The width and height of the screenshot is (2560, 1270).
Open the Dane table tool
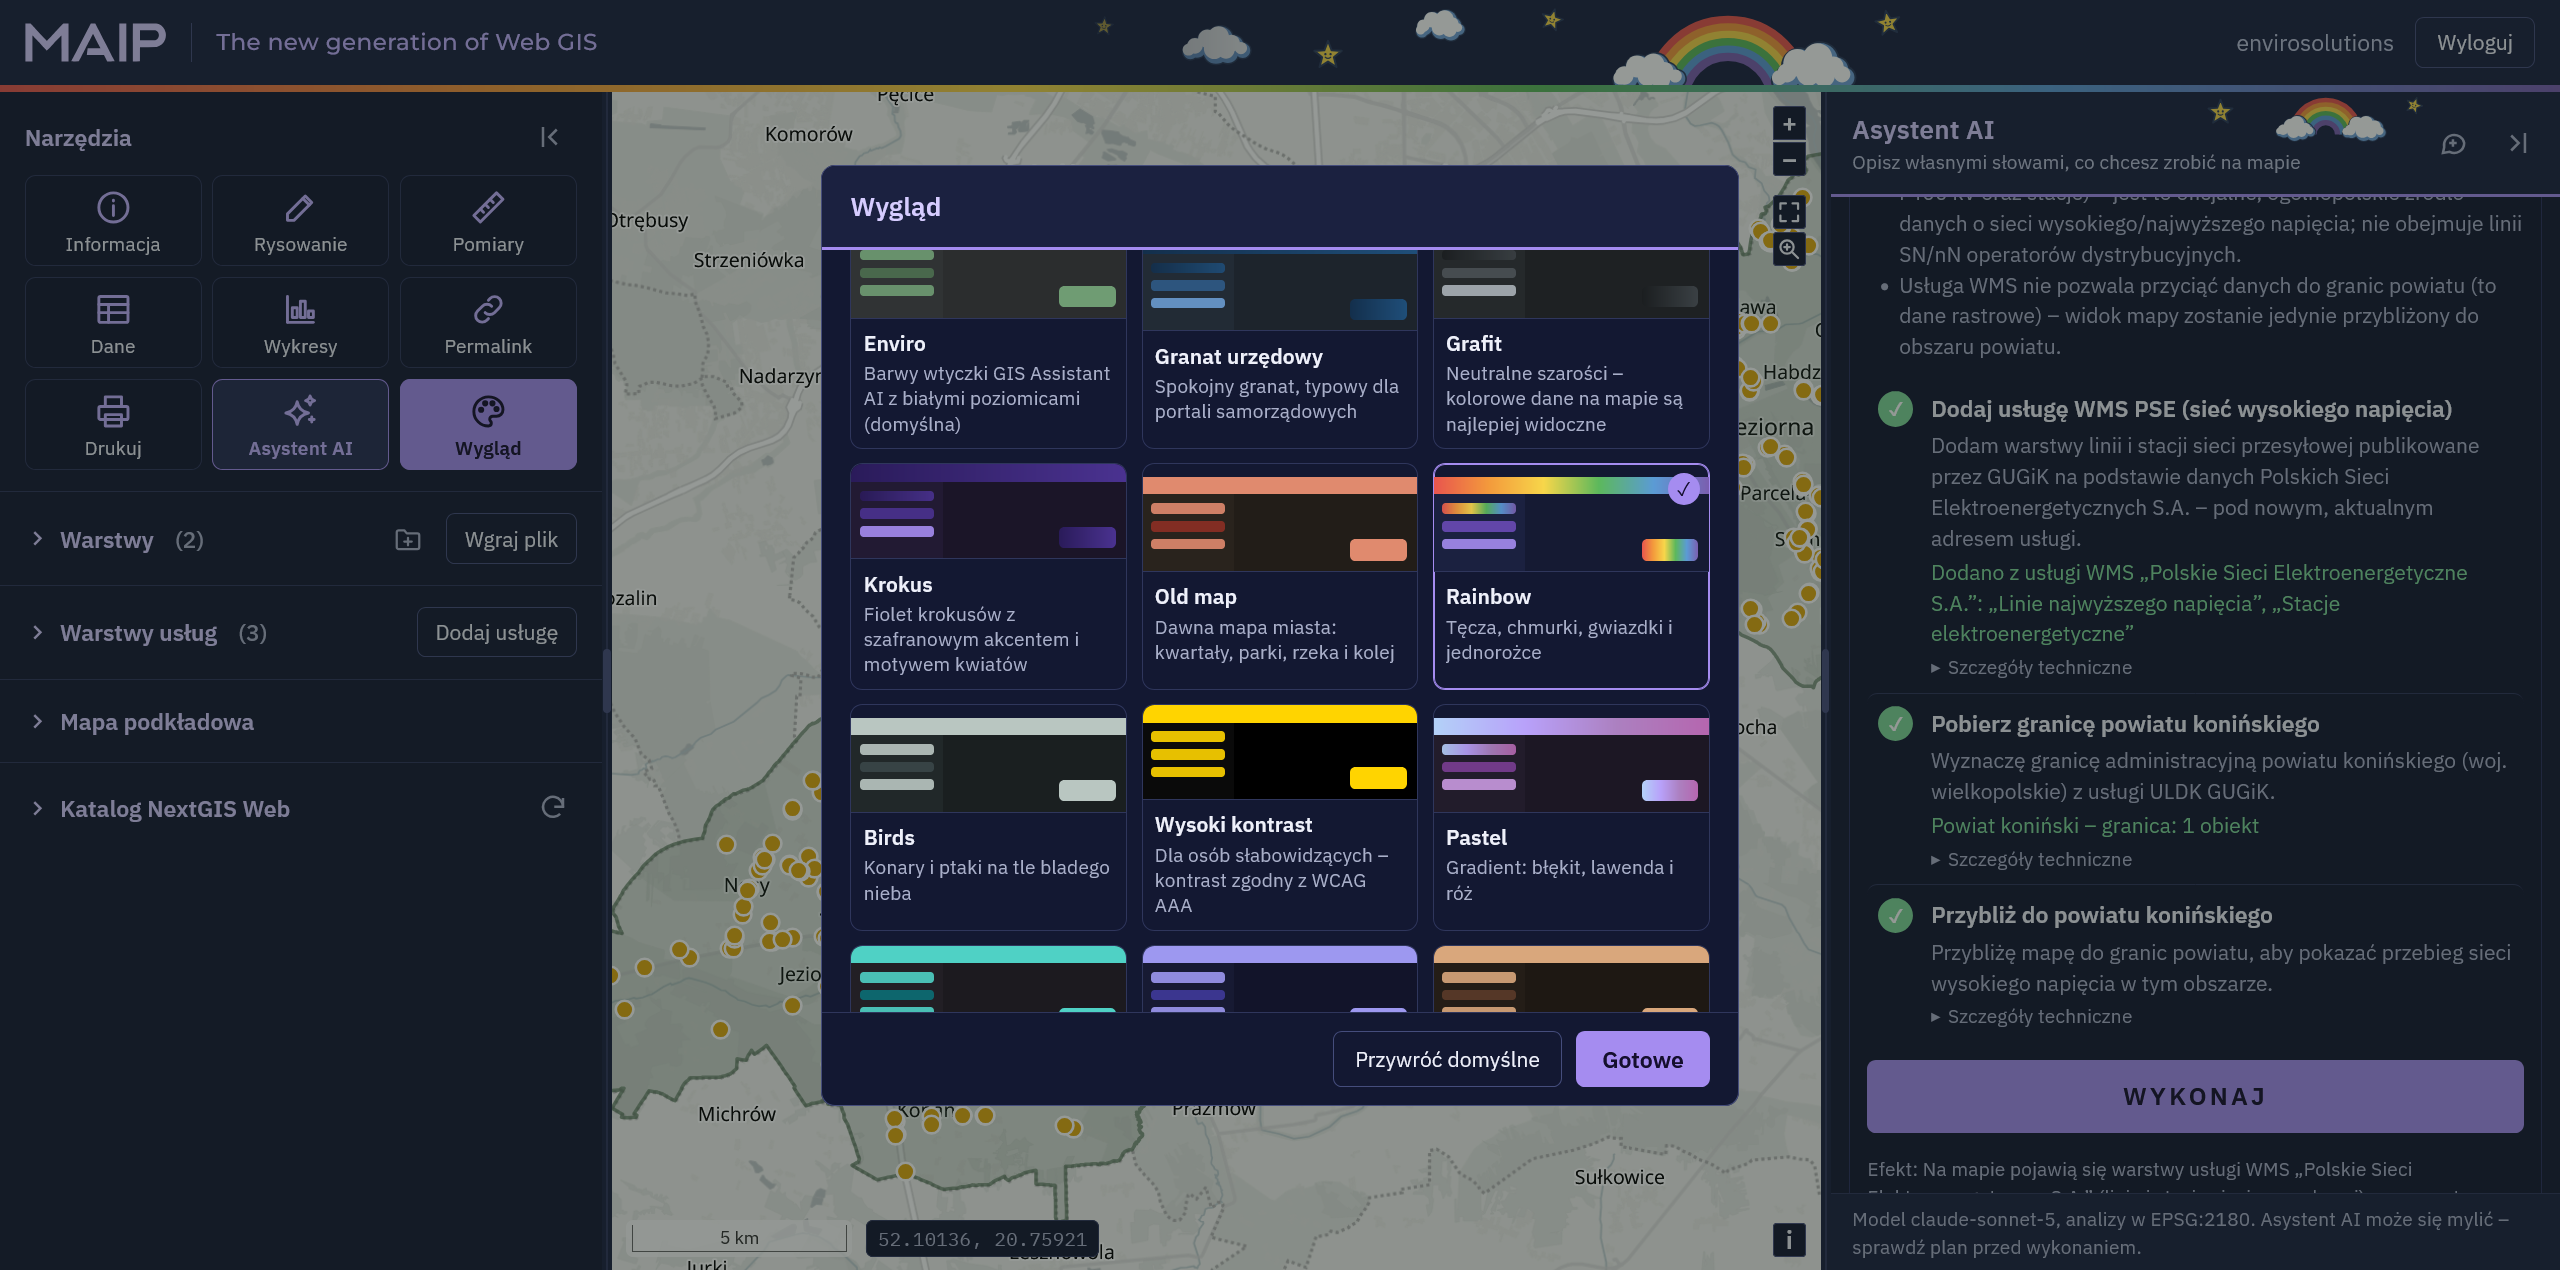click(113, 323)
